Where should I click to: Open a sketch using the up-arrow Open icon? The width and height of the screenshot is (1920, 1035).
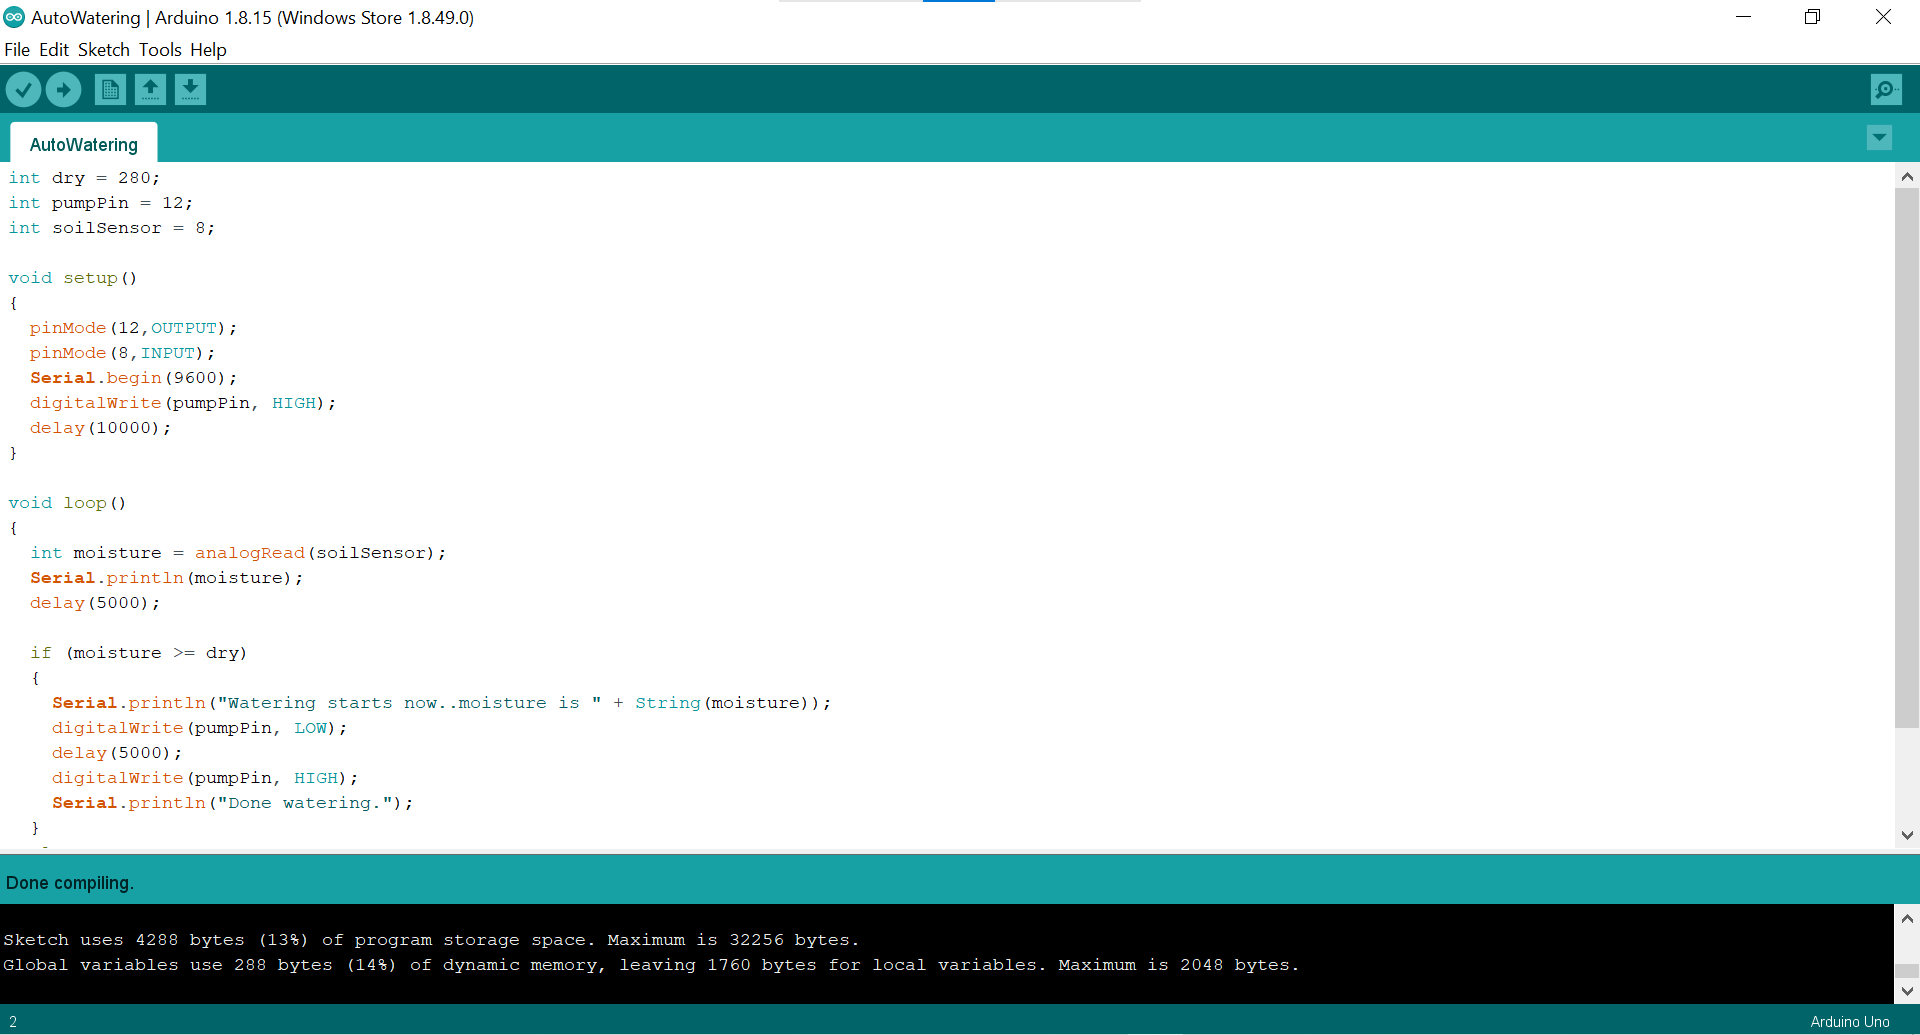pyautogui.click(x=150, y=90)
